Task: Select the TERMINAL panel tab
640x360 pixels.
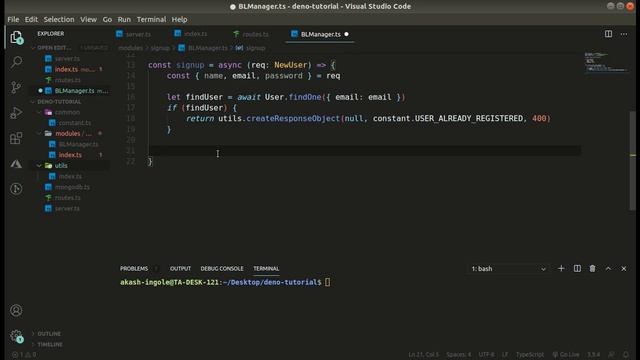Action: [x=266, y=269]
